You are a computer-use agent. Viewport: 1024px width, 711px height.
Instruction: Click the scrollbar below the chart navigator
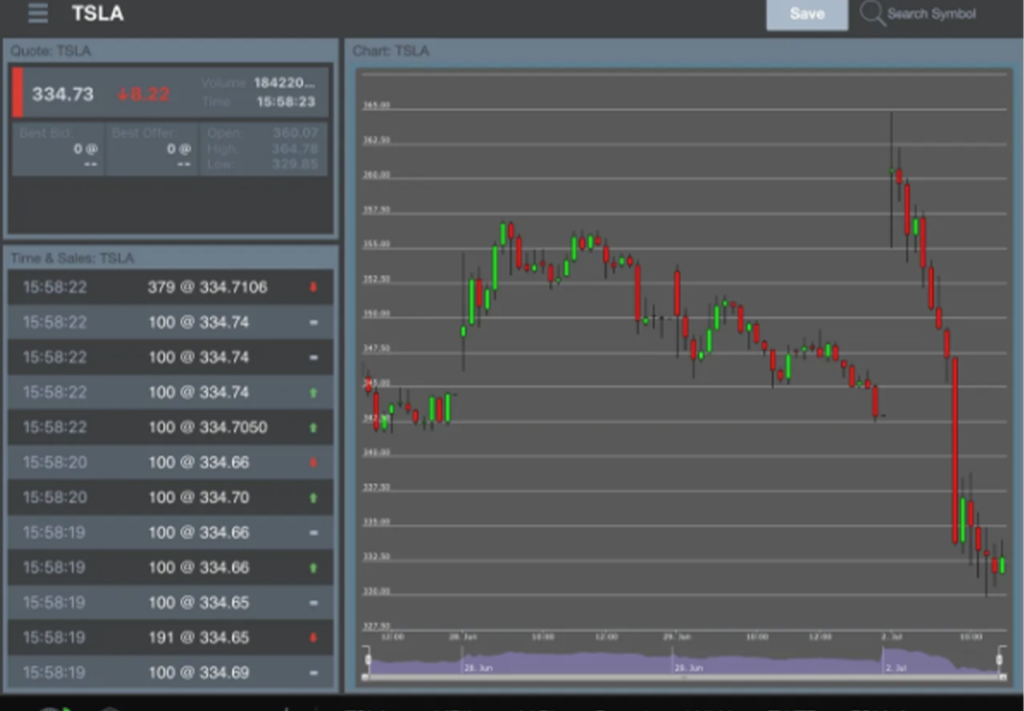684,678
